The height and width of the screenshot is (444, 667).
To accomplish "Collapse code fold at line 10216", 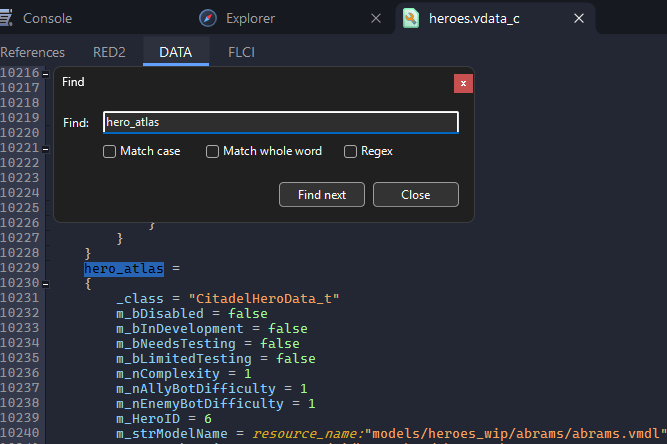I will pyautogui.click(x=46, y=74).
